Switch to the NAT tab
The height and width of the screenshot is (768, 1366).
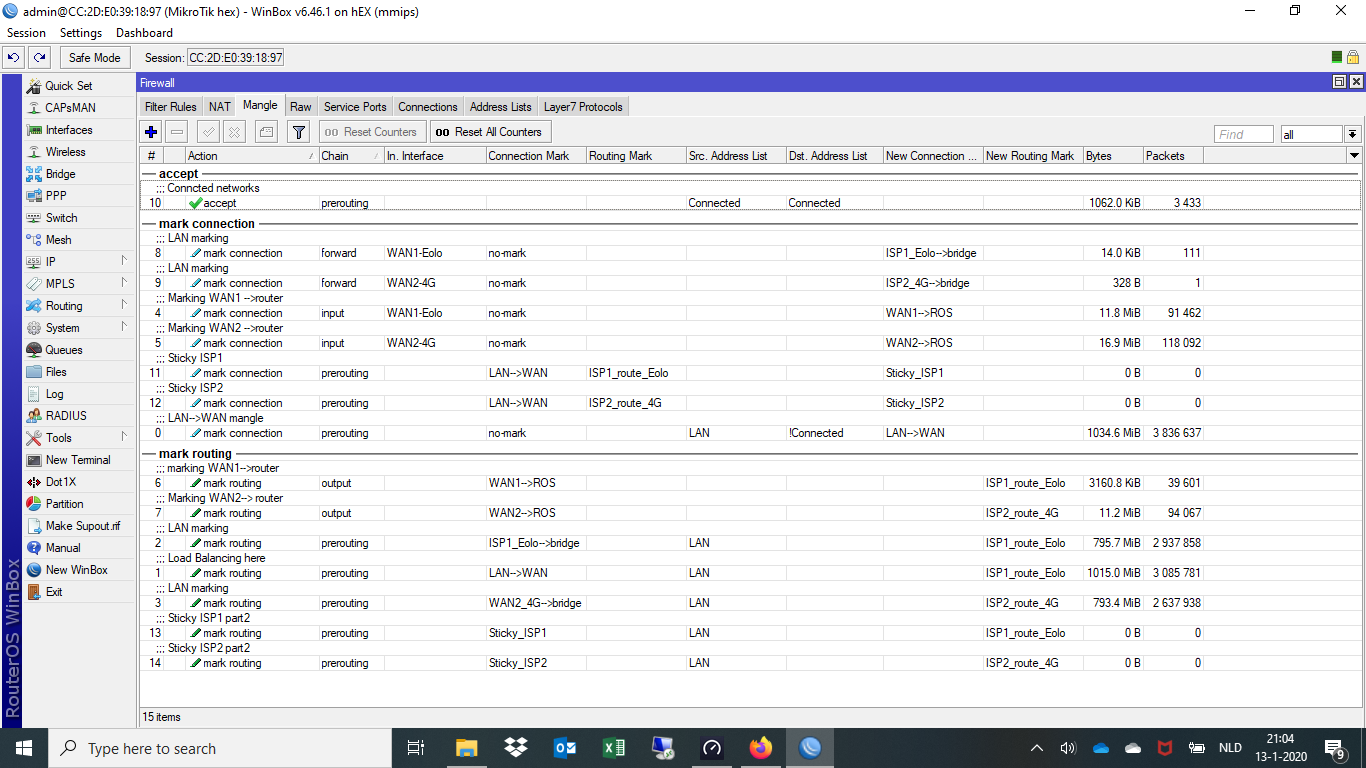tap(219, 106)
